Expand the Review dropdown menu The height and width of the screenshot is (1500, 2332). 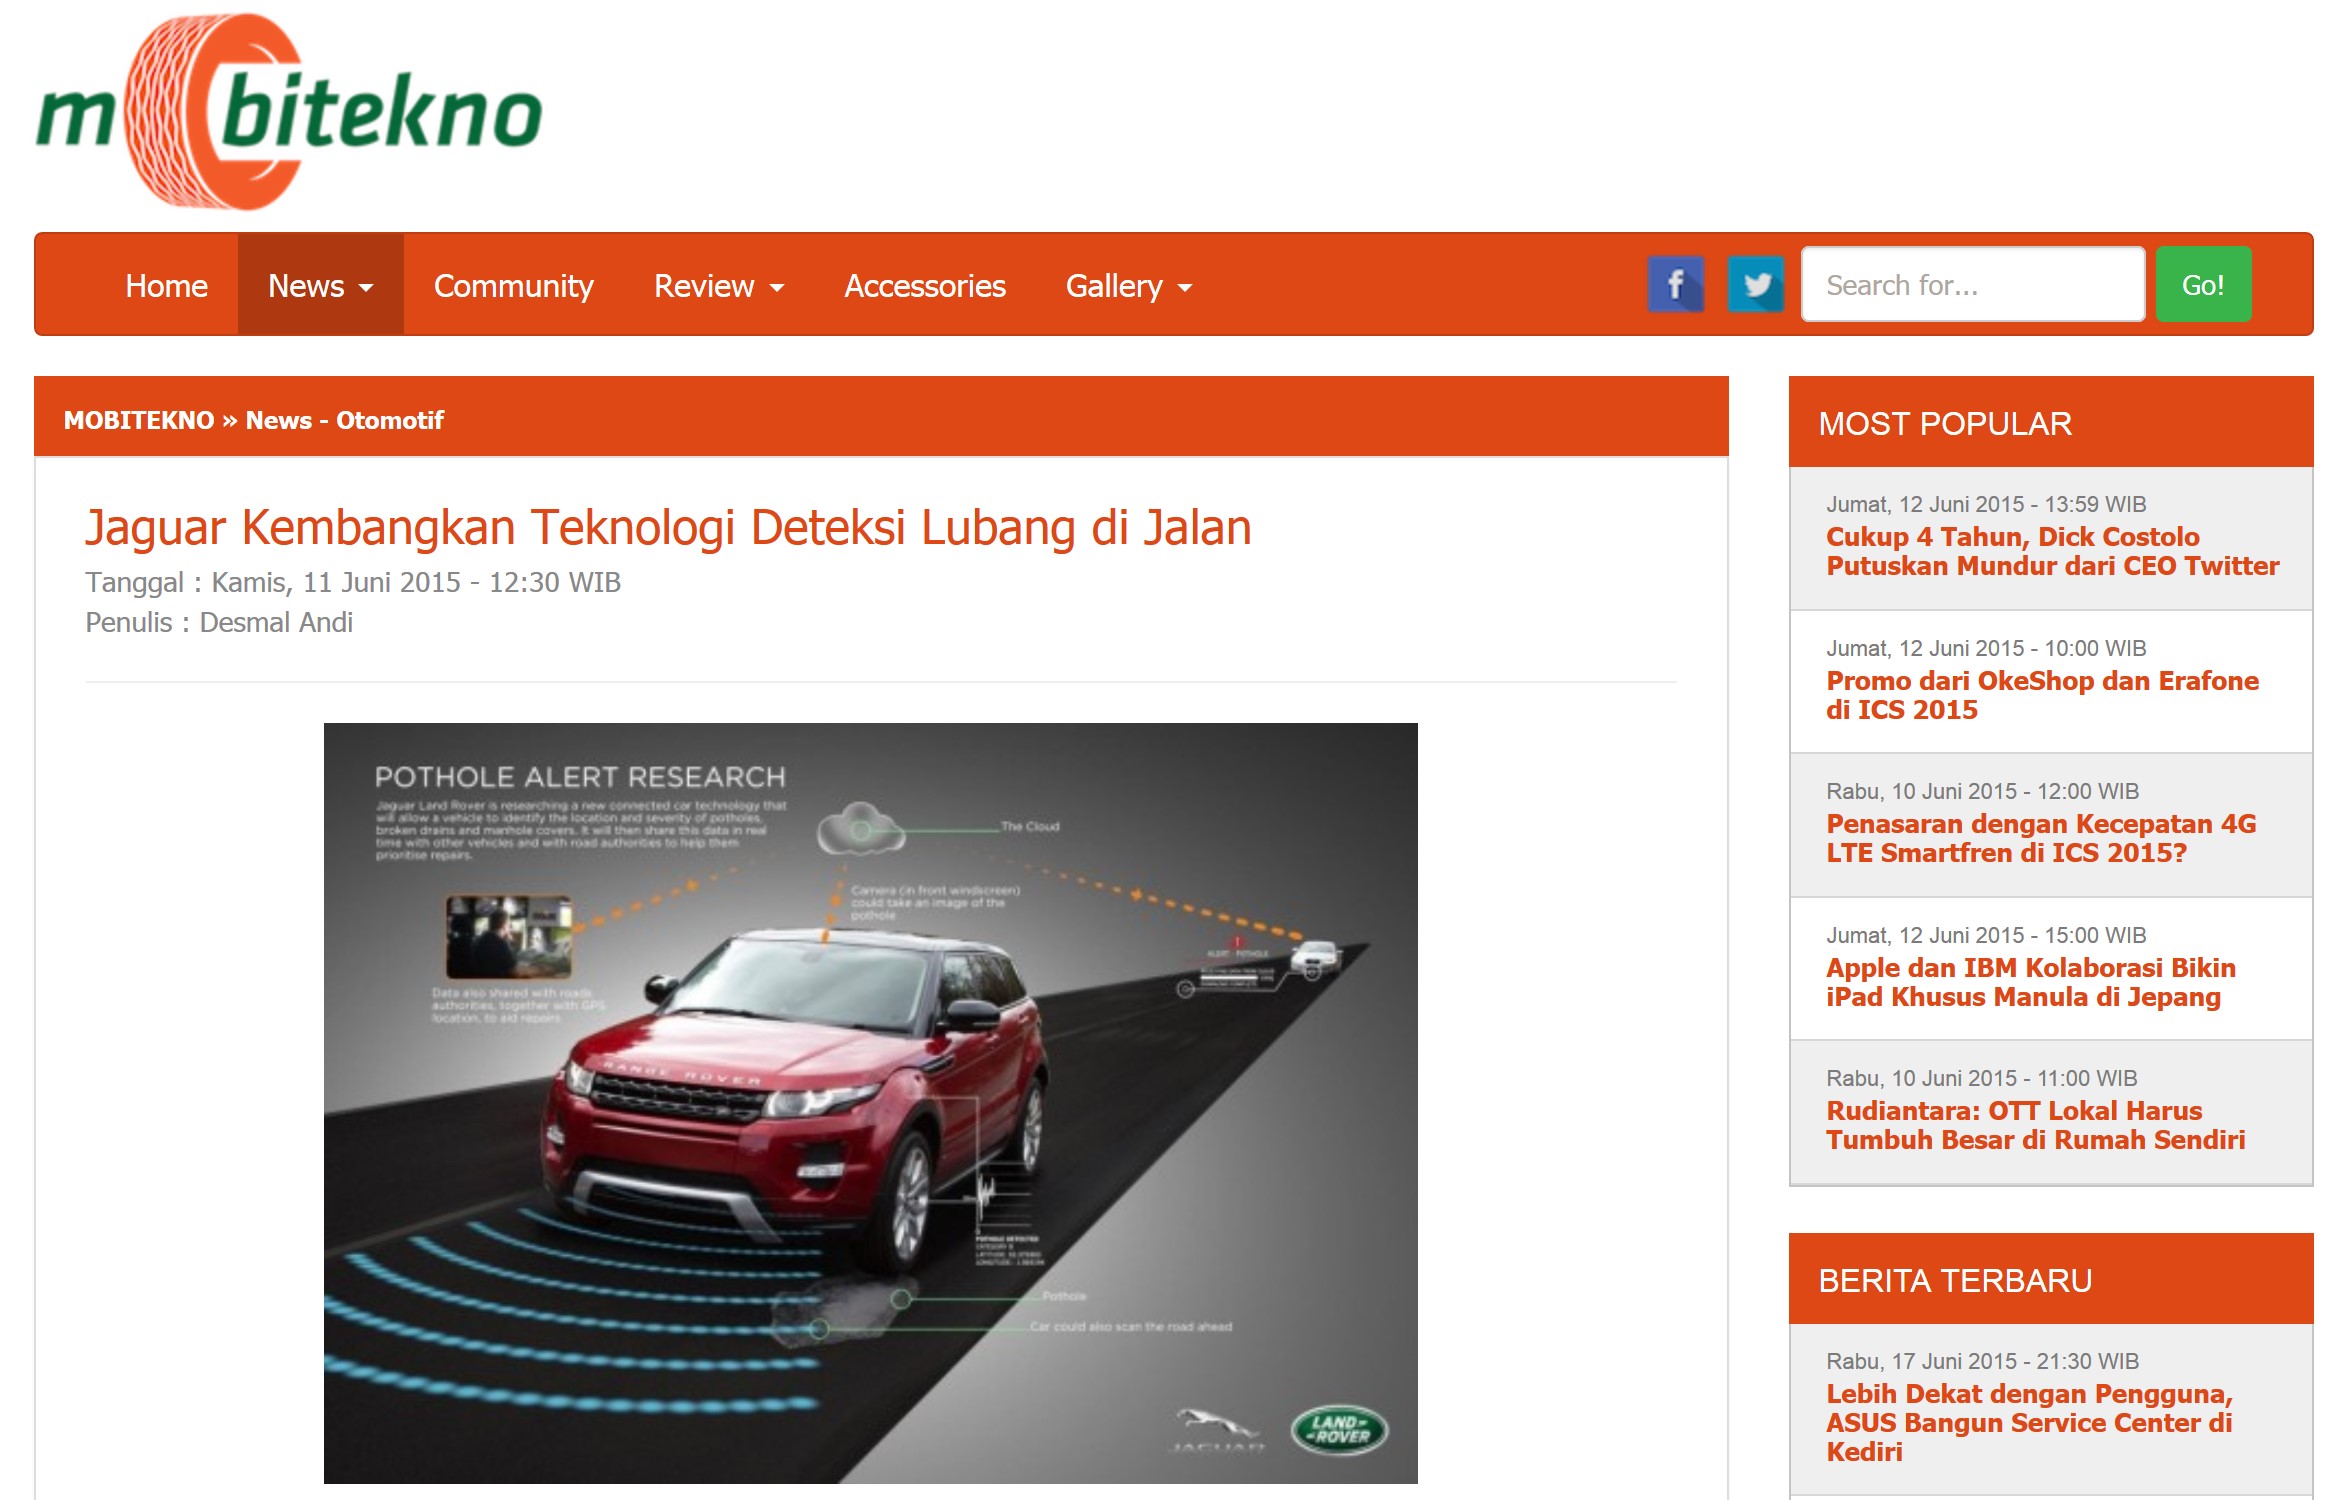[x=719, y=286]
